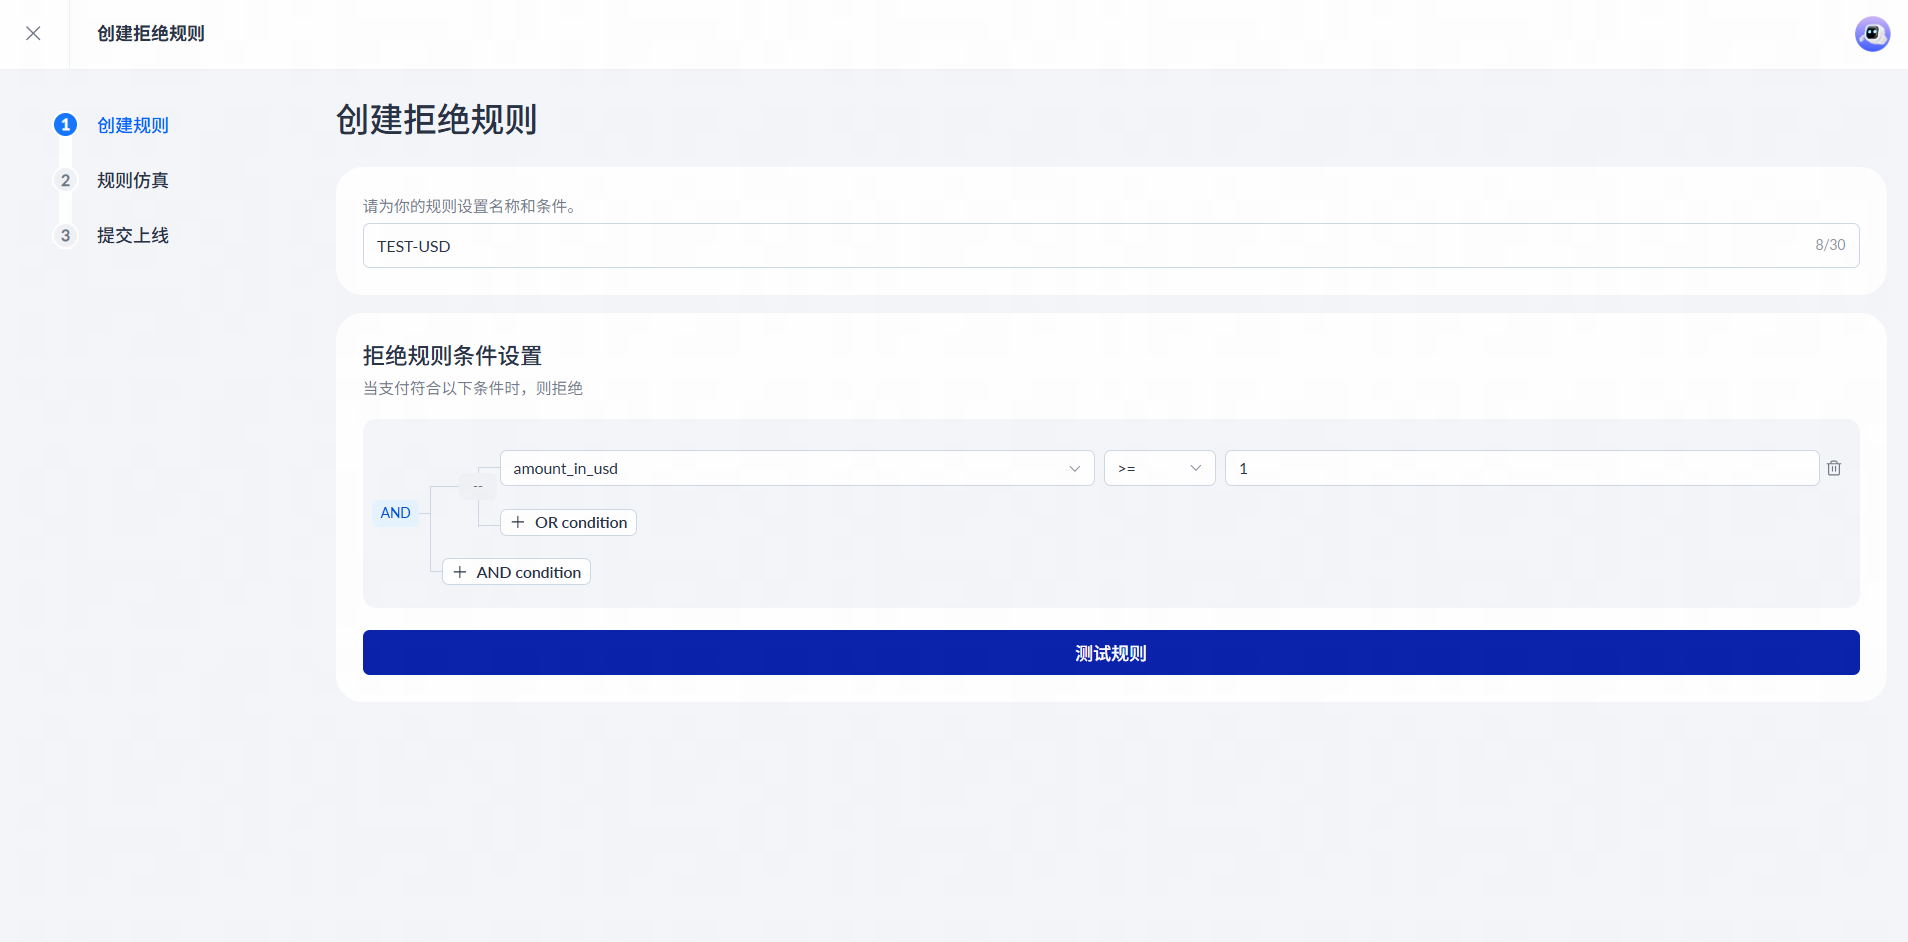Screen dimensions: 1908x942
Task: Click the step 1 number badge
Action: (65, 125)
